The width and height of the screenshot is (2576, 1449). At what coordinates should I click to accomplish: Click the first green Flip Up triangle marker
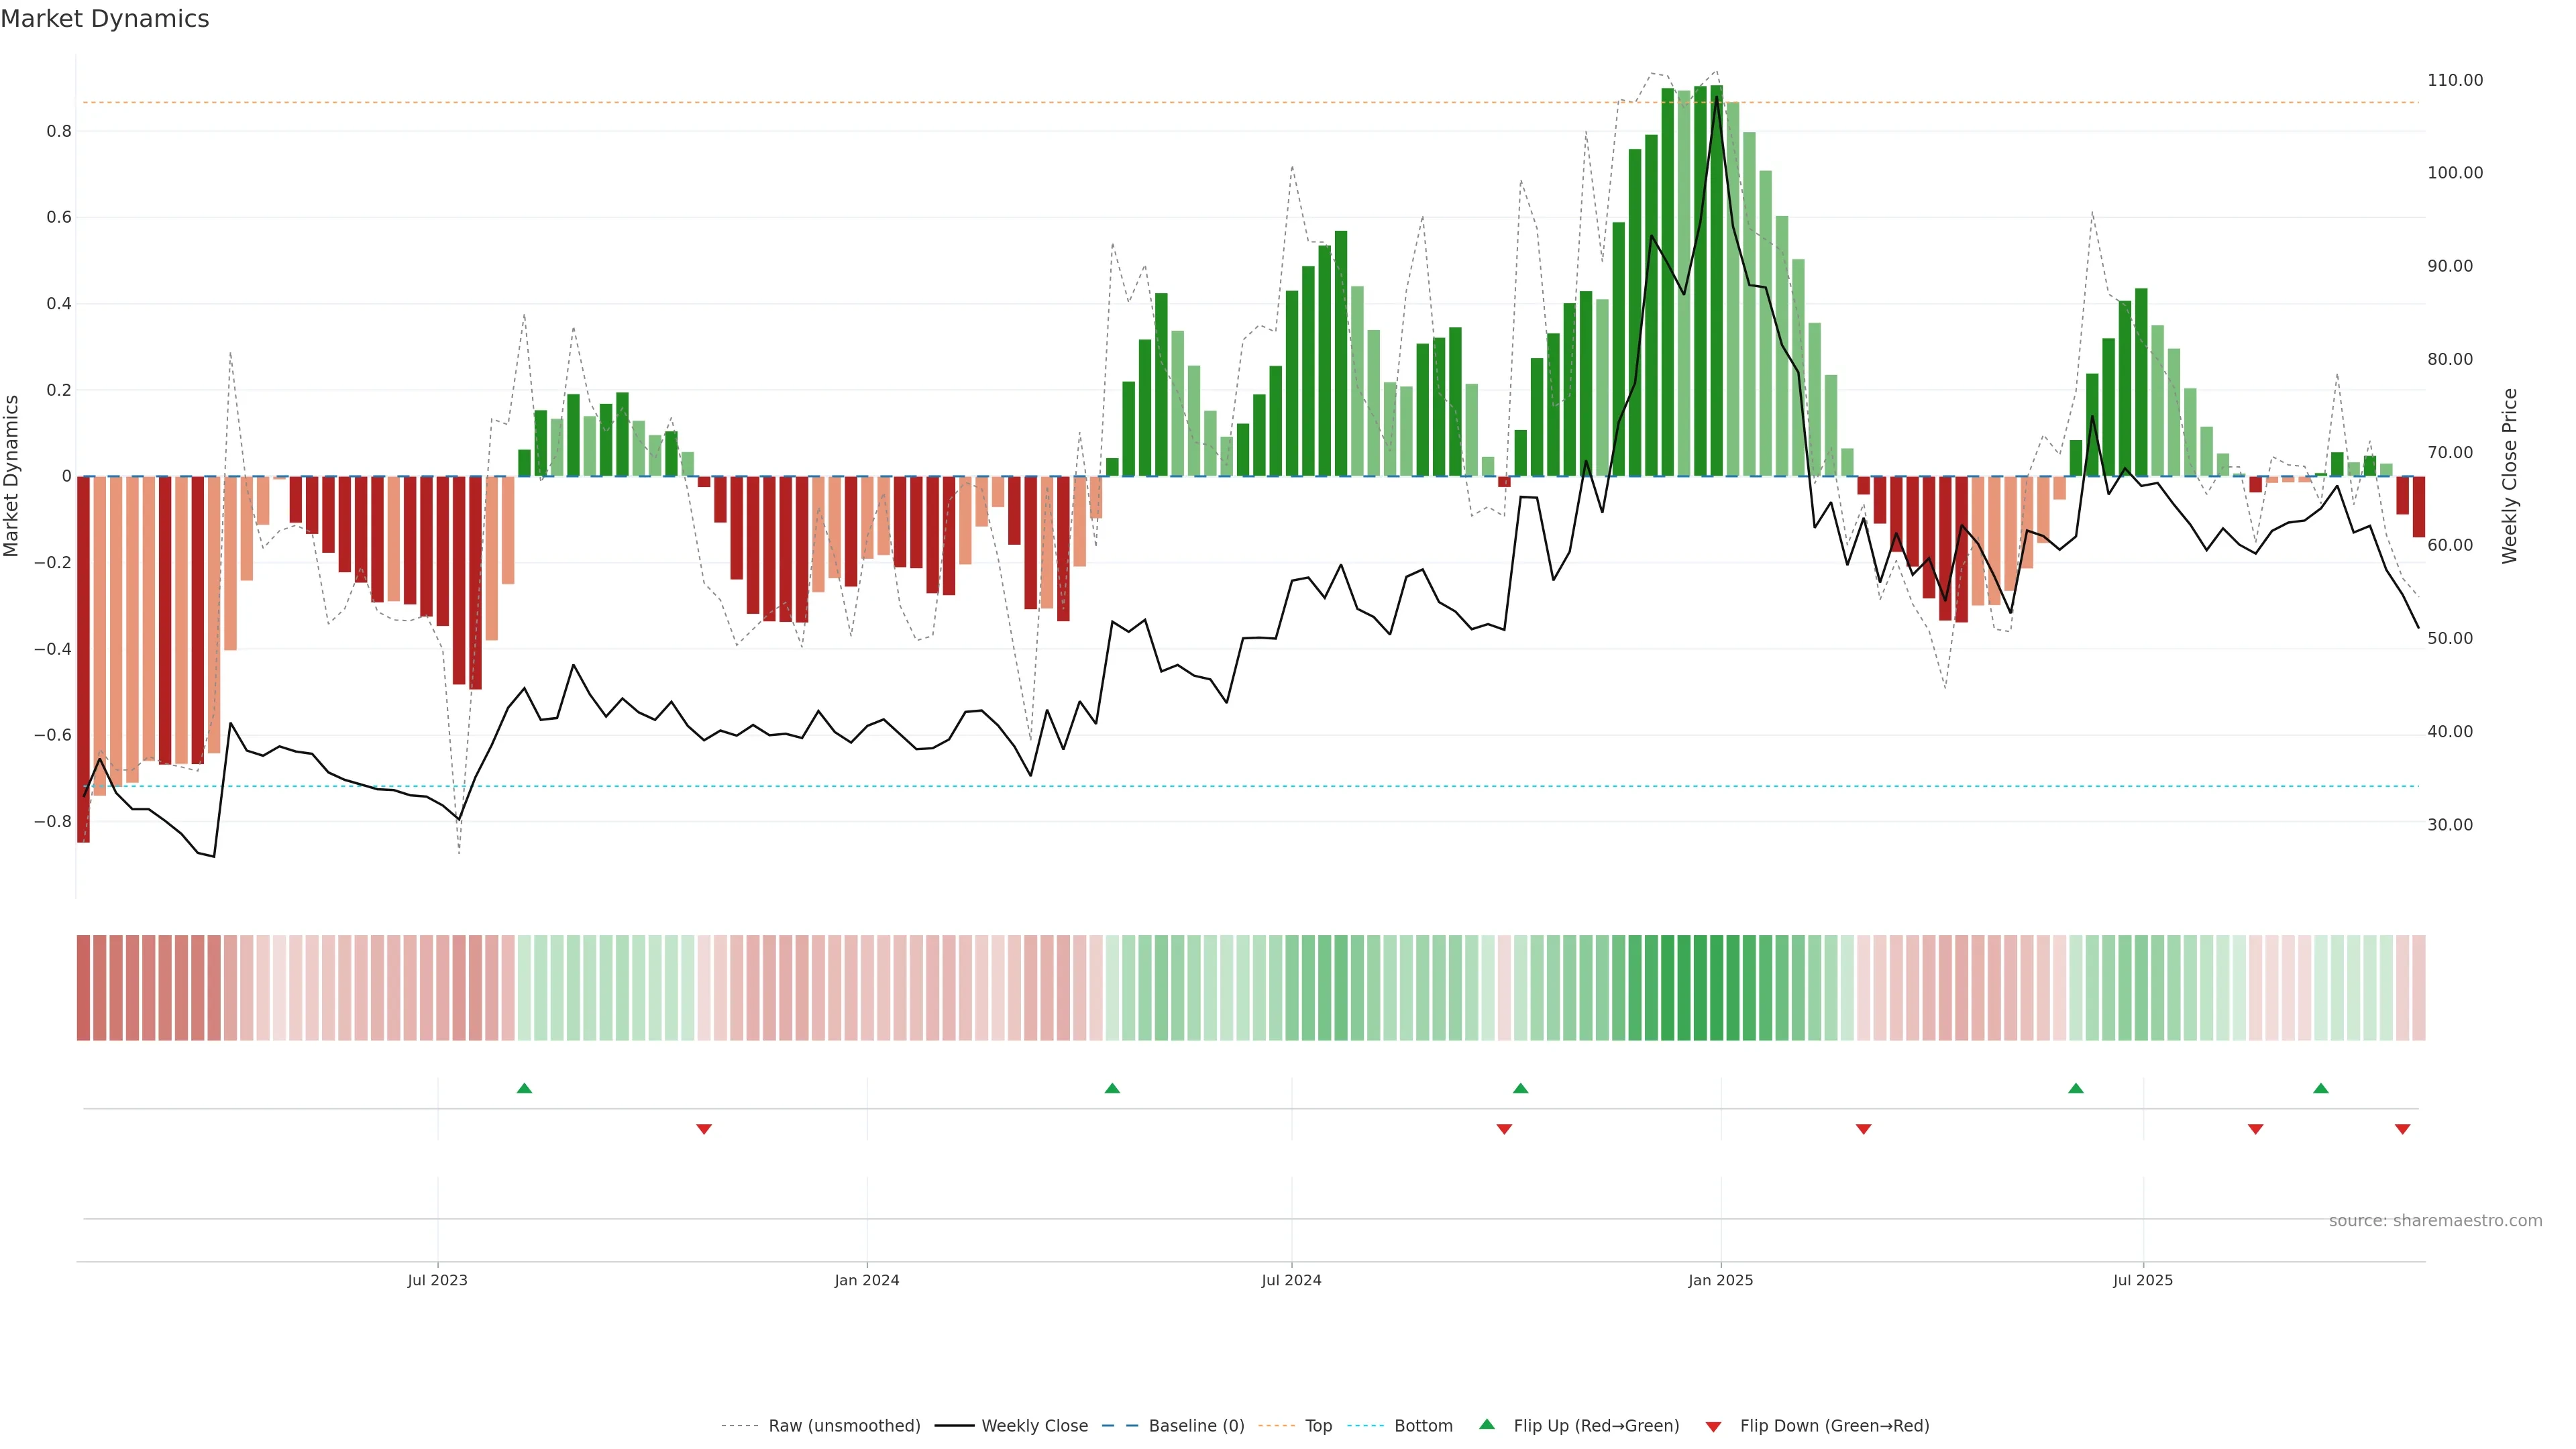click(x=524, y=1088)
